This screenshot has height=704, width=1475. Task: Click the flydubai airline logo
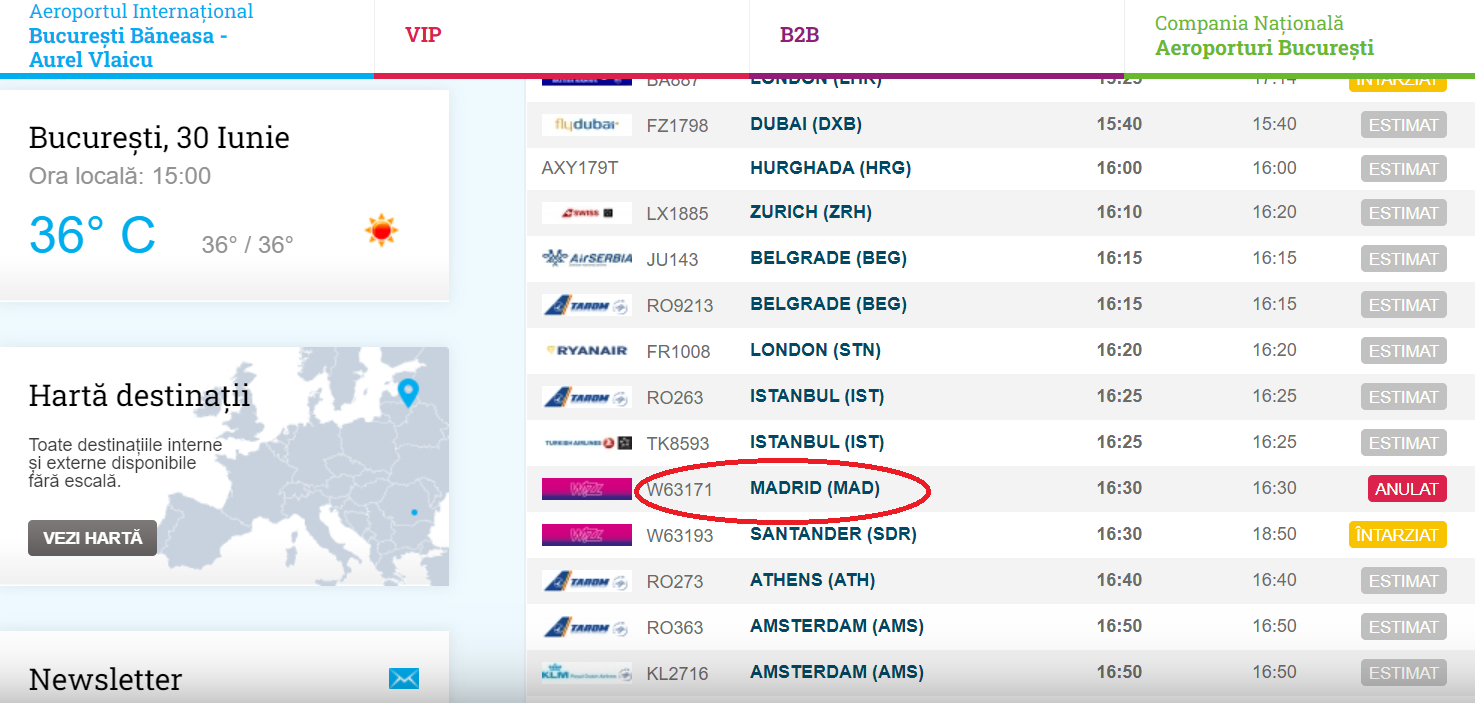click(x=586, y=125)
